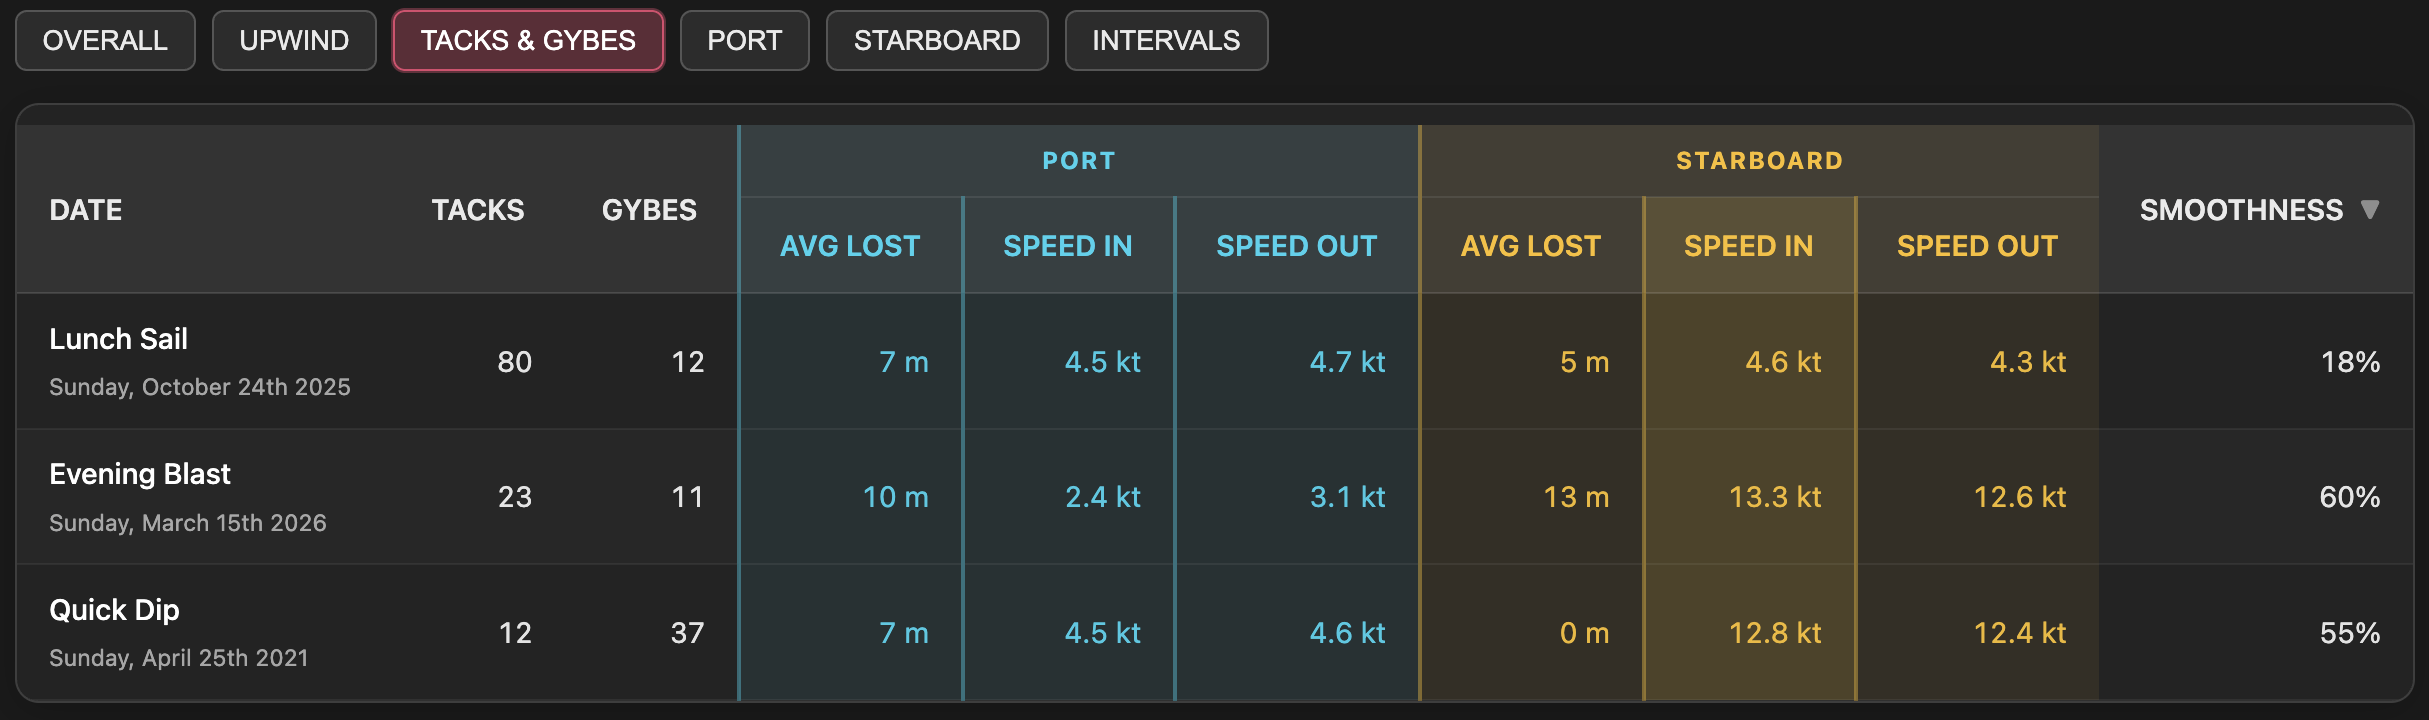Click the 18% smoothness value for Lunch Sail
This screenshot has width=2429, height=720.
click(2352, 362)
